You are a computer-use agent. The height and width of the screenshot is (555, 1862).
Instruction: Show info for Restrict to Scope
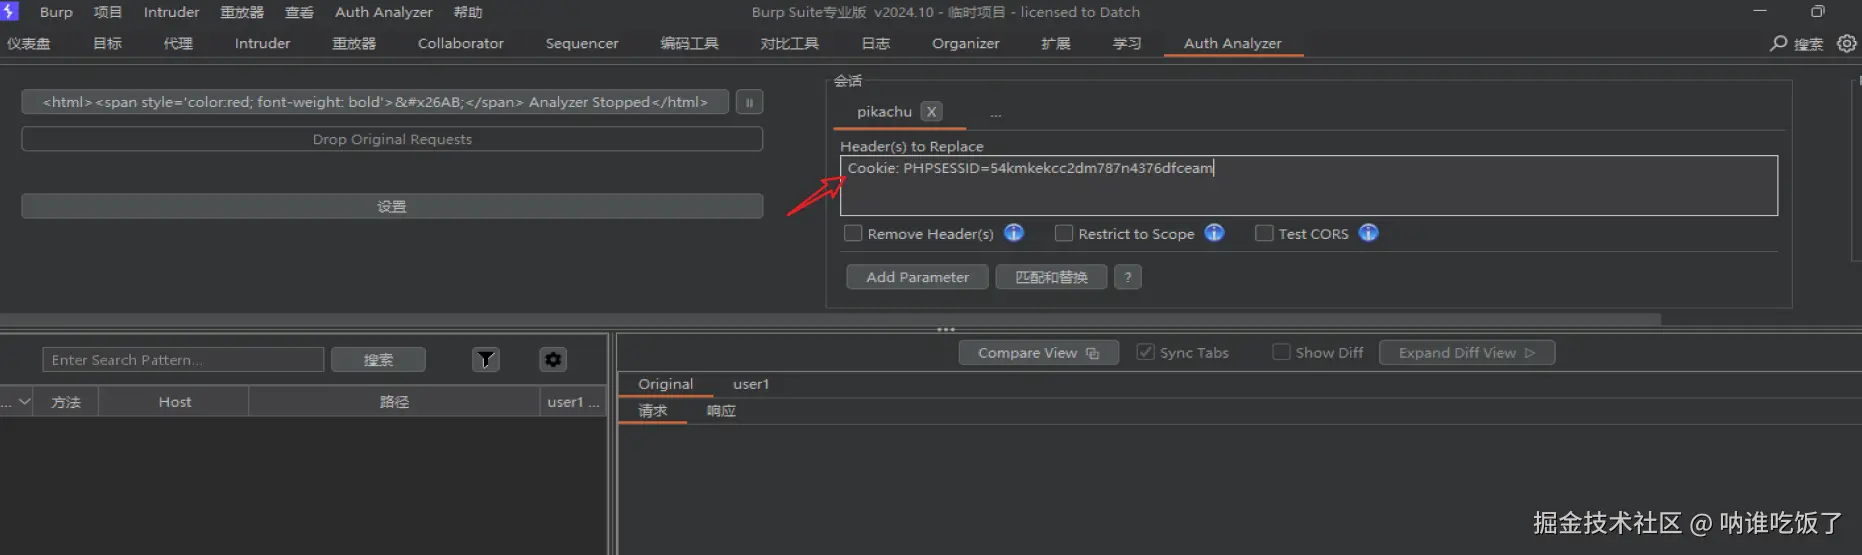pos(1214,233)
